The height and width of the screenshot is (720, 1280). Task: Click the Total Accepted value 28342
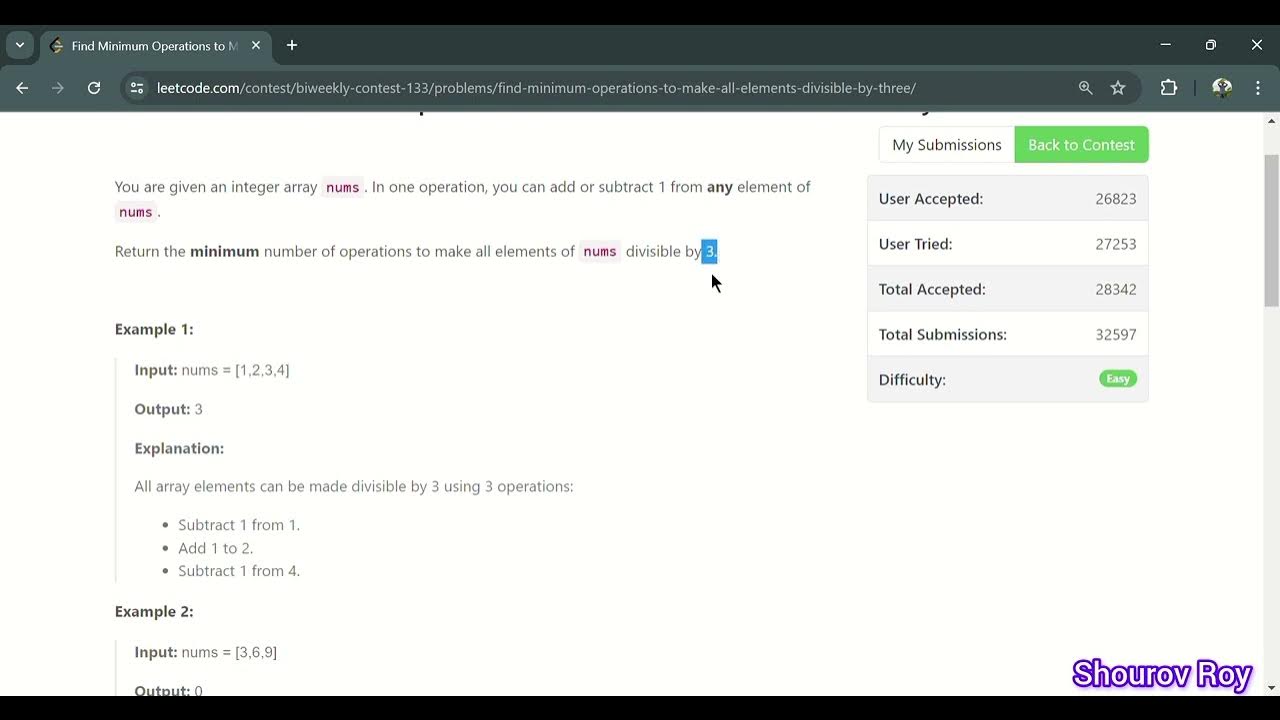click(x=1115, y=289)
